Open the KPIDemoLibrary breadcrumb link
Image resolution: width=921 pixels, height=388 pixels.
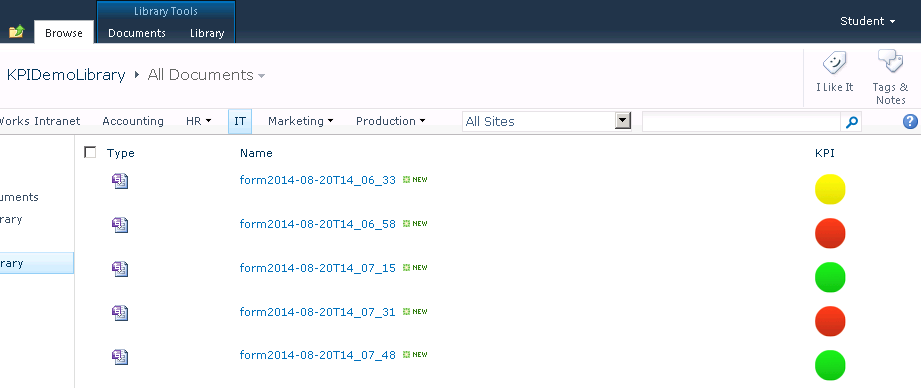click(66, 75)
